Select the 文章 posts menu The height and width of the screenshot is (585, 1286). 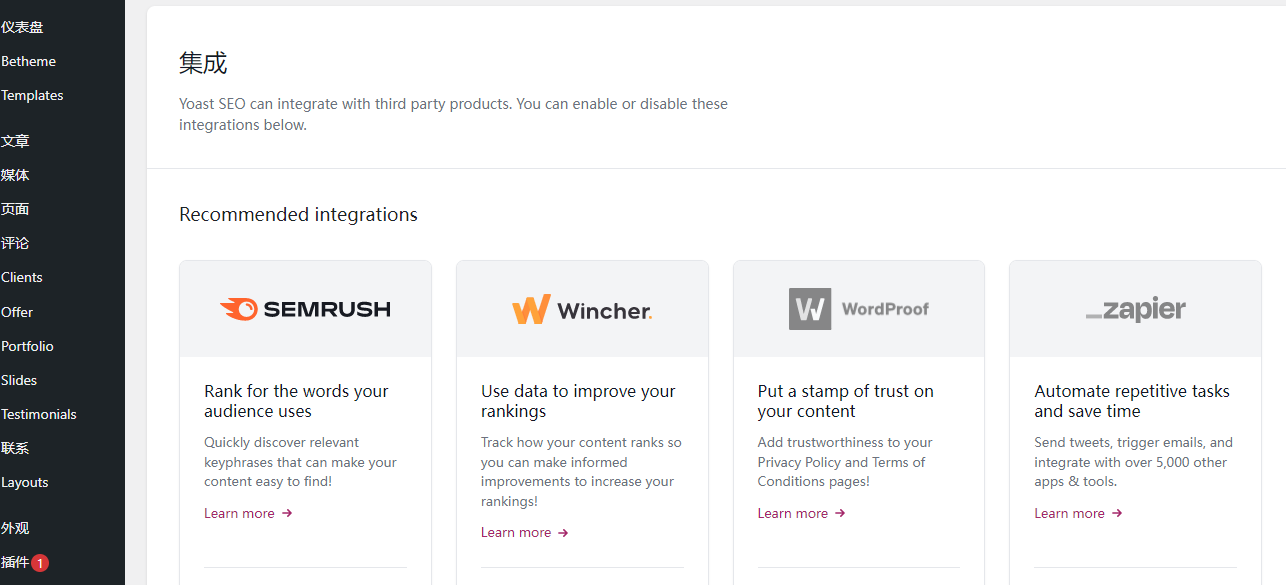pos(15,141)
